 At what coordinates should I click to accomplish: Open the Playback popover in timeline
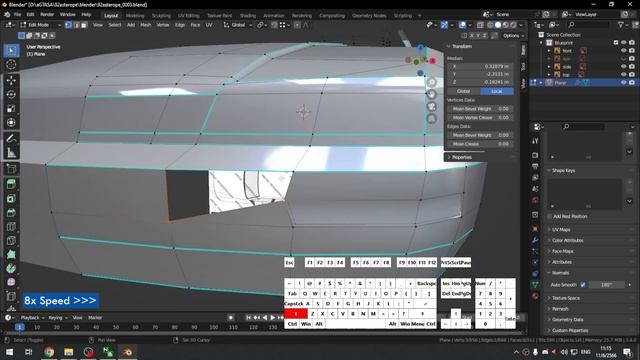tap(32, 318)
